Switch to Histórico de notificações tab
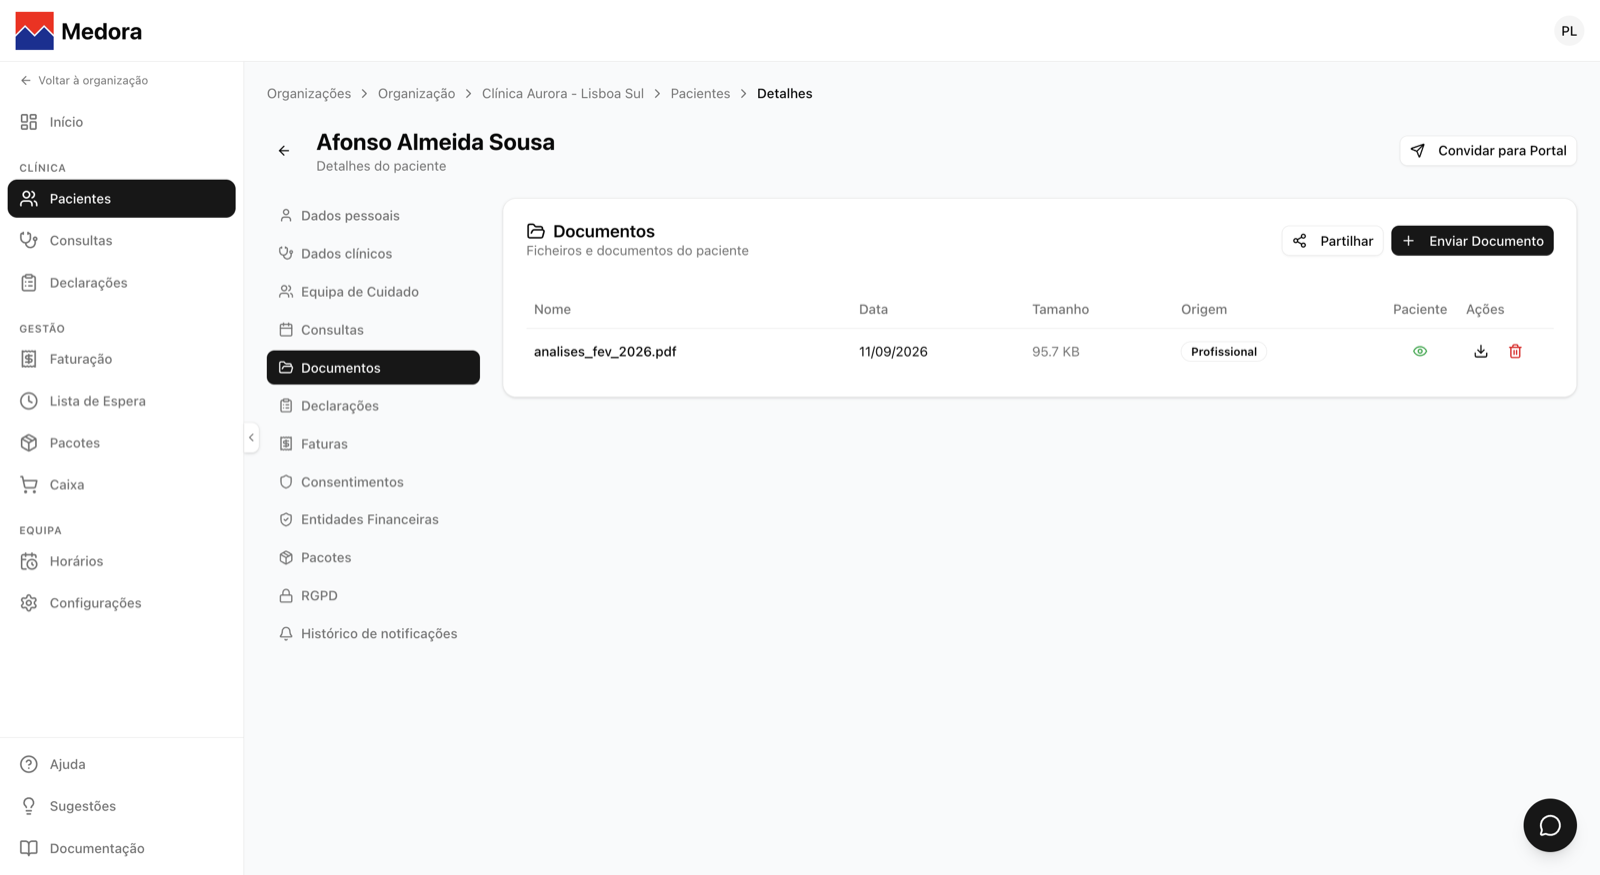The height and width of the screenshot is (875, 1600). point(373,634)
